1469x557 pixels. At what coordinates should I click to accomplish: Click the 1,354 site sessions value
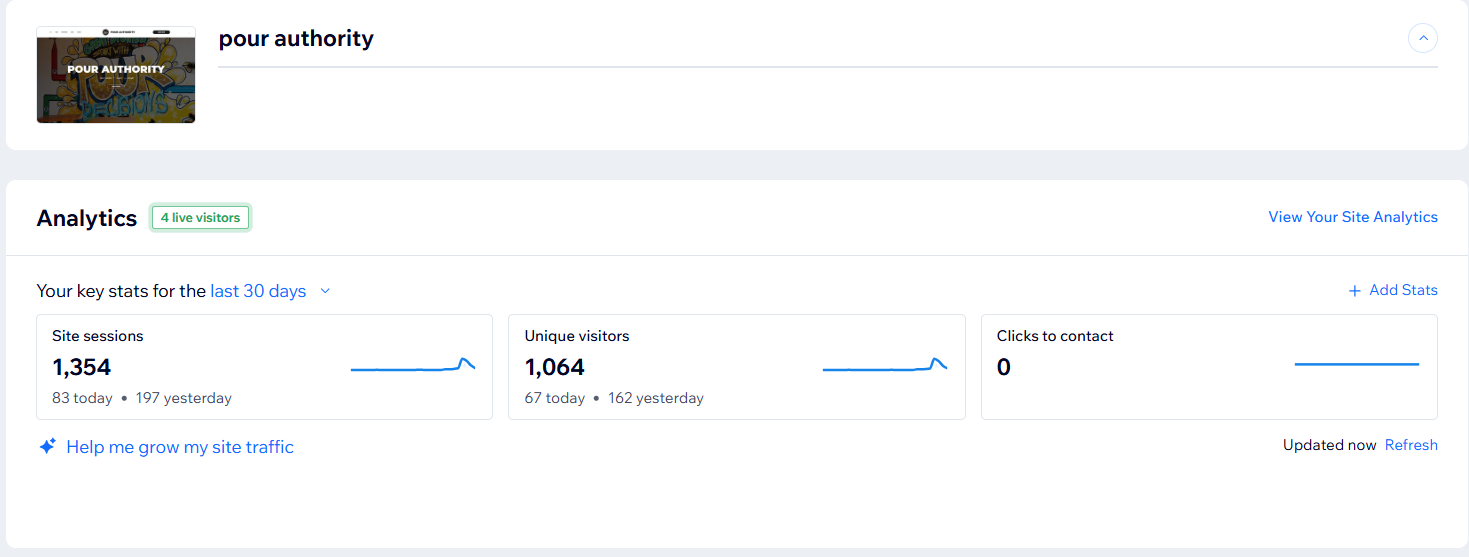coord(82,367)
